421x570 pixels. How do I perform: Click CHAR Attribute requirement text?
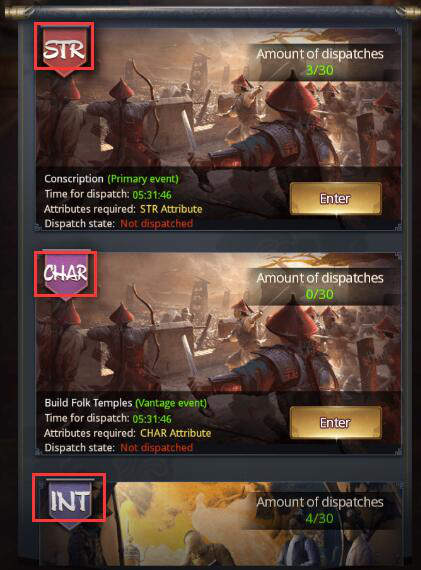click(x=176, y=433)
